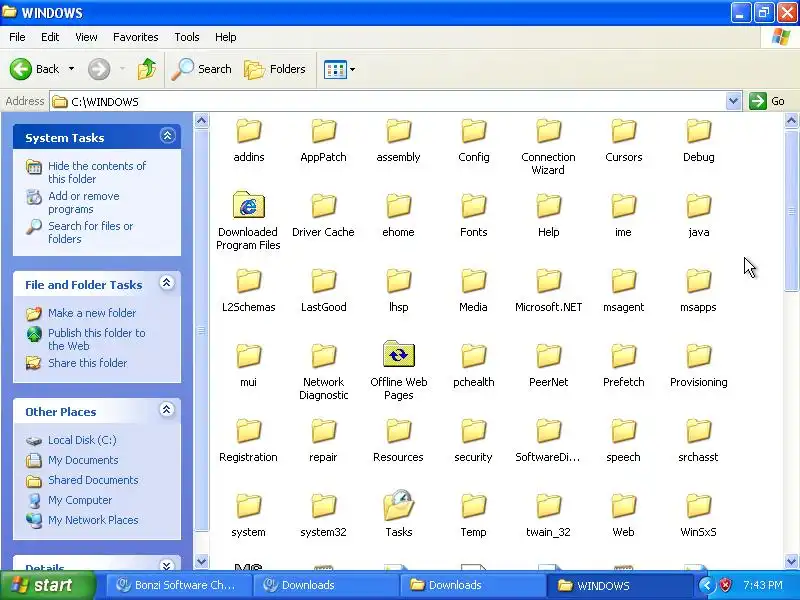Viewport: 800px width, 600px height.
Task: Go to My Network Places
Action: [x=82, y=520]
